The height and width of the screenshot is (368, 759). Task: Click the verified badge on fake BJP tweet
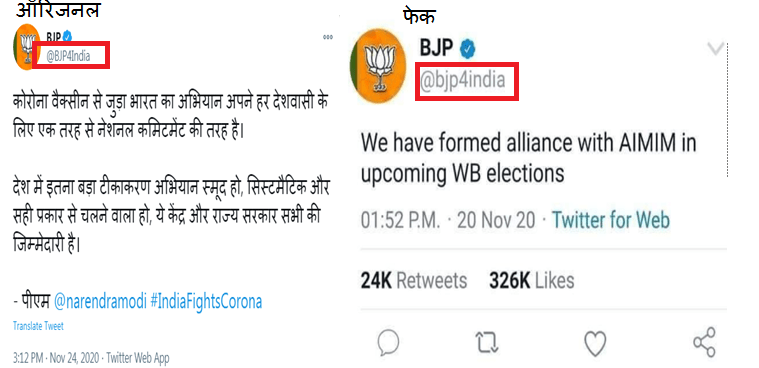[x=467, y=48]
